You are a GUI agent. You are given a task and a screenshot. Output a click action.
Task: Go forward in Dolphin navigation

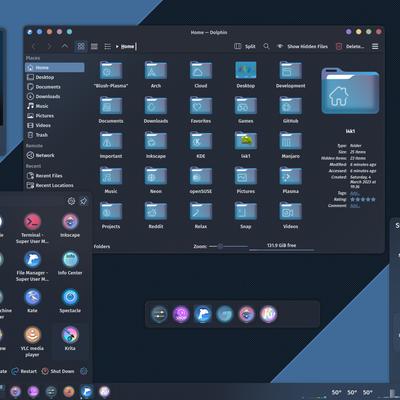click(49, 46)
